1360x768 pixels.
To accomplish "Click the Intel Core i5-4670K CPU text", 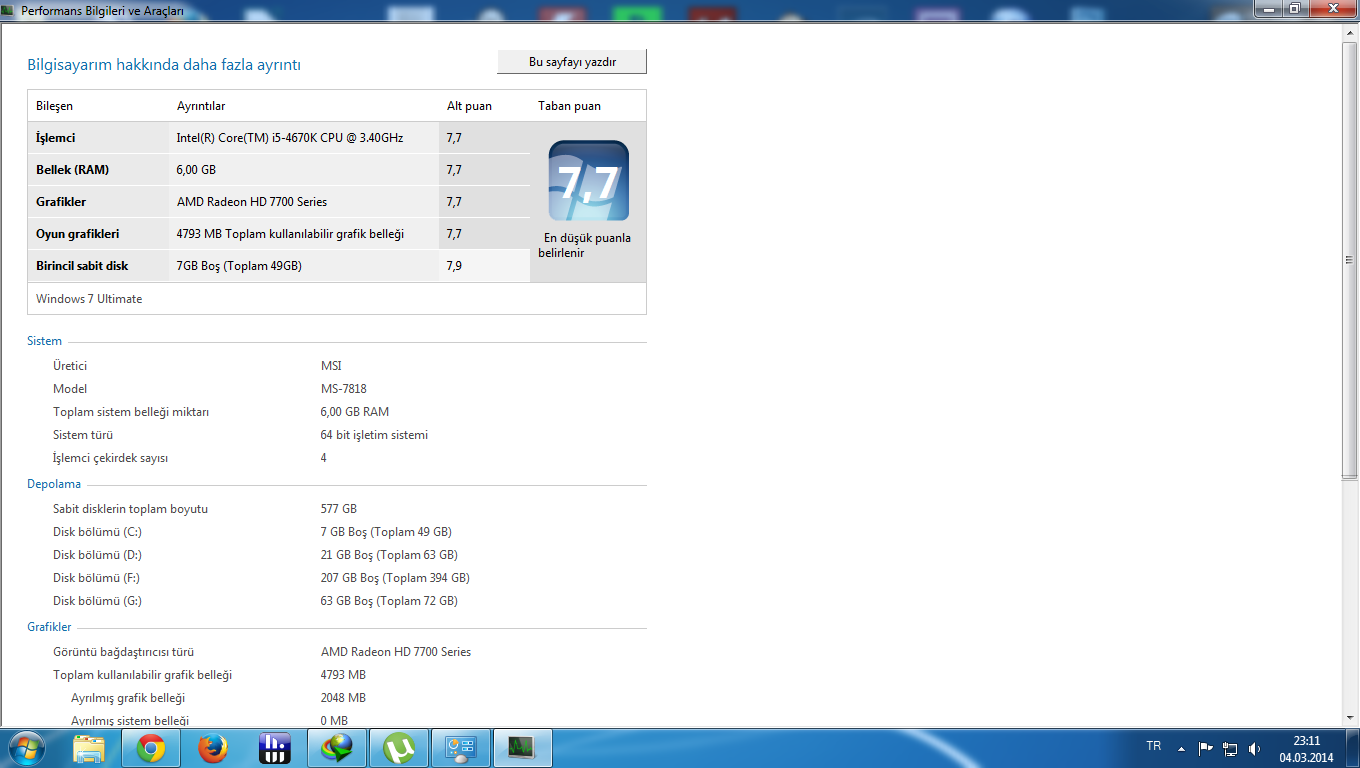I will tap(290, 138).
